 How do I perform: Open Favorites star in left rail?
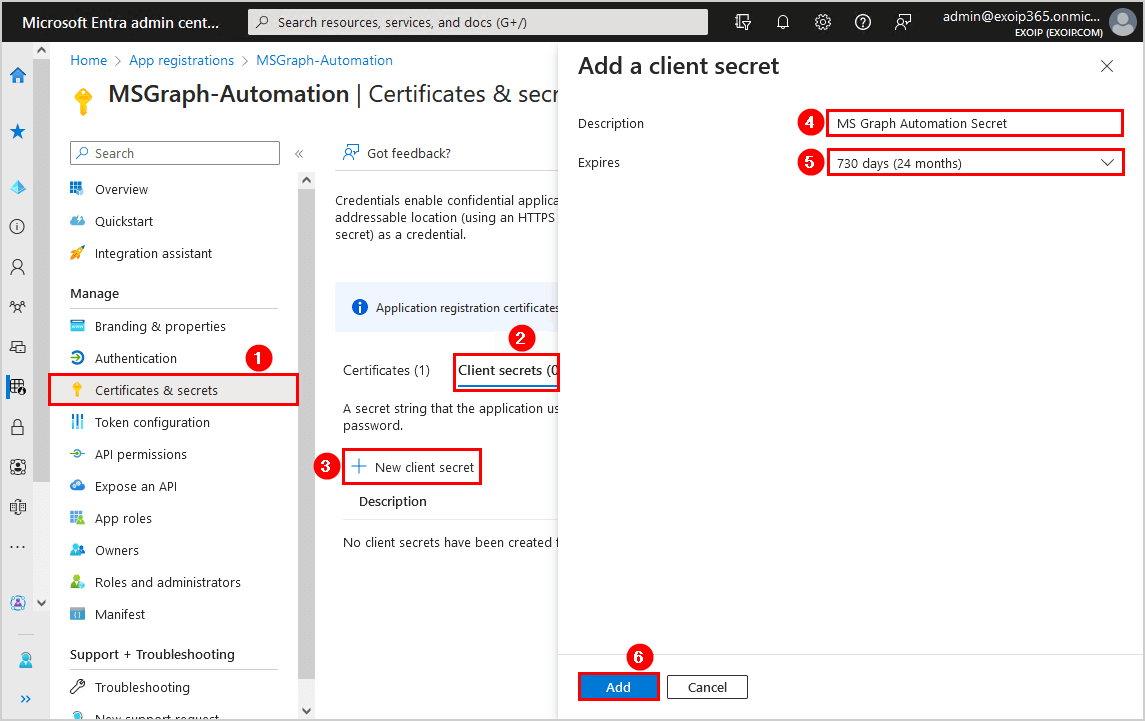tap(18, 131)
